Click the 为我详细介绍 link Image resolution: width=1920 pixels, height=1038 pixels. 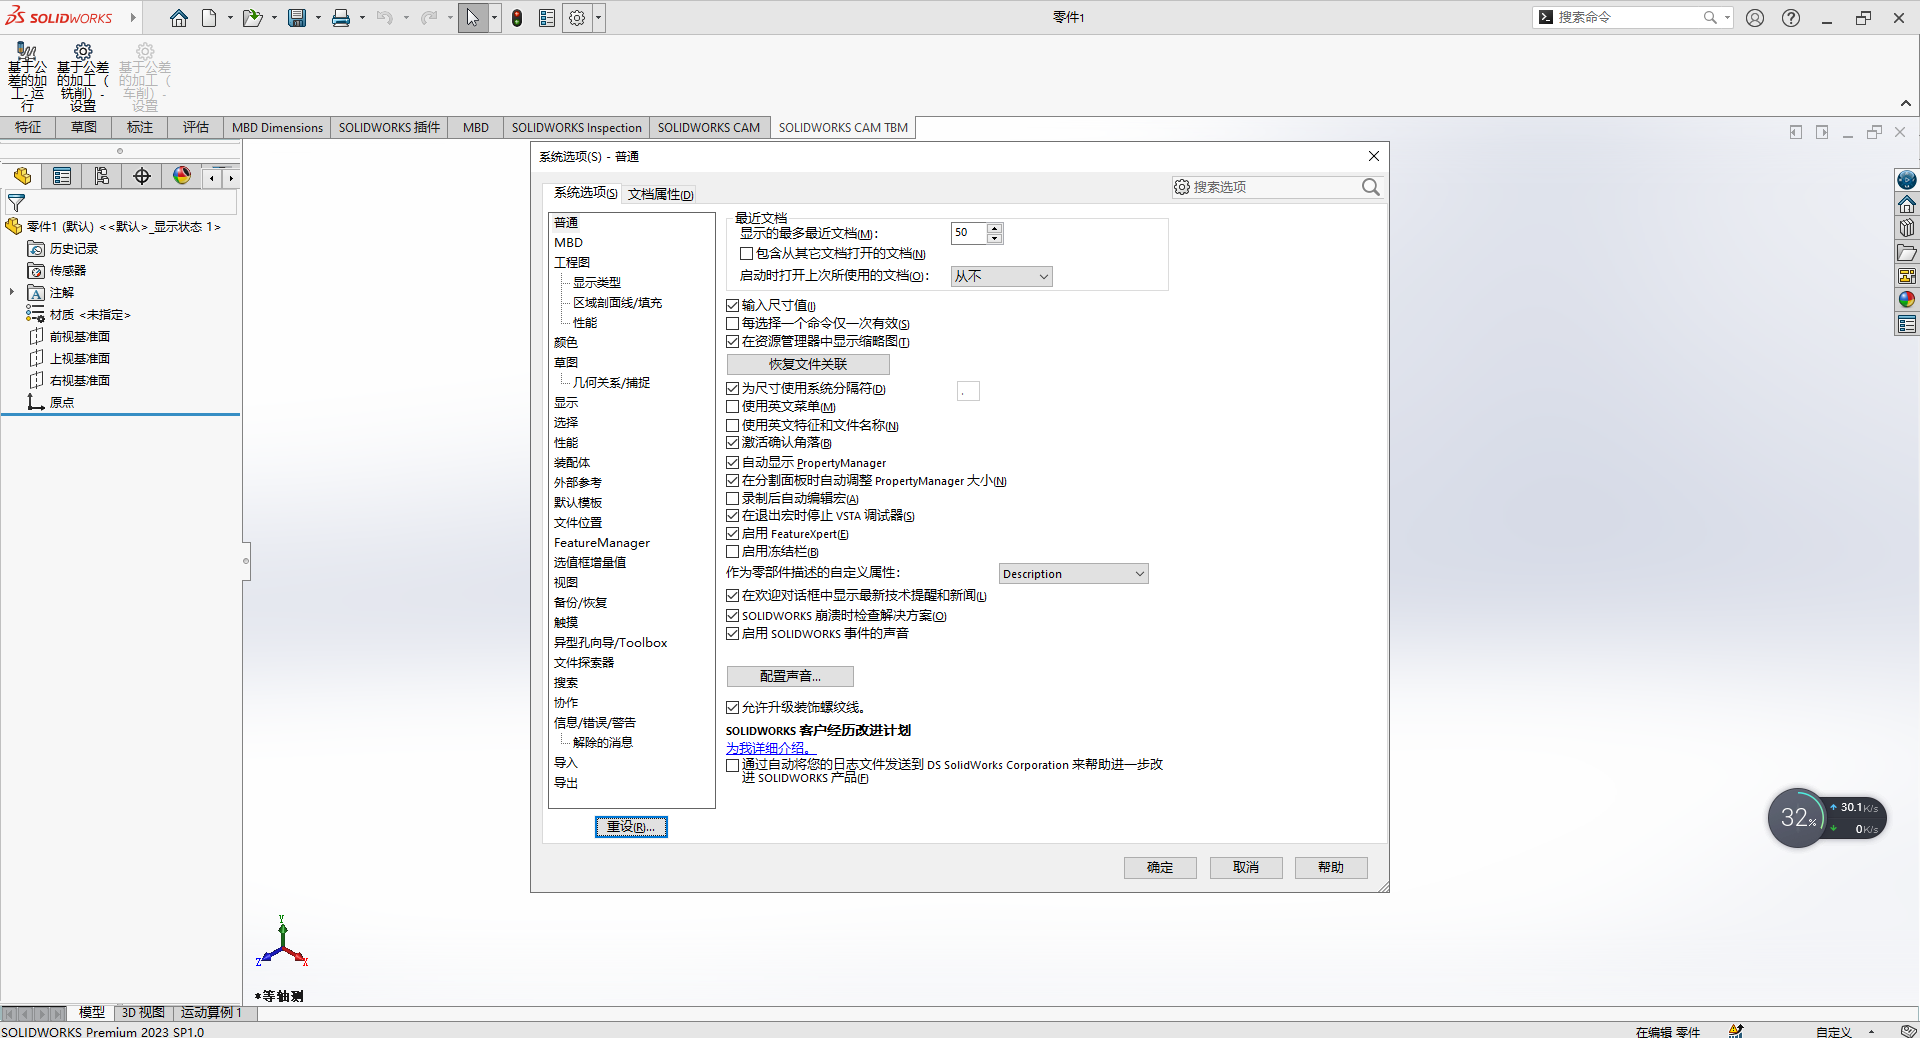click(x=768, y=747)
